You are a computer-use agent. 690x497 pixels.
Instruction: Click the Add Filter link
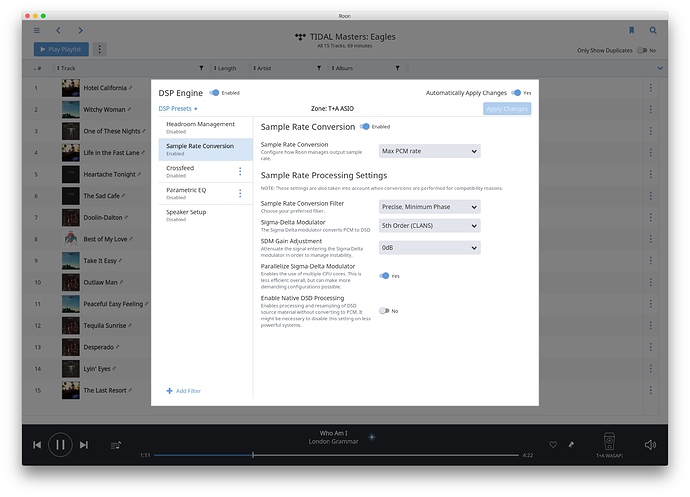(188, 391)
